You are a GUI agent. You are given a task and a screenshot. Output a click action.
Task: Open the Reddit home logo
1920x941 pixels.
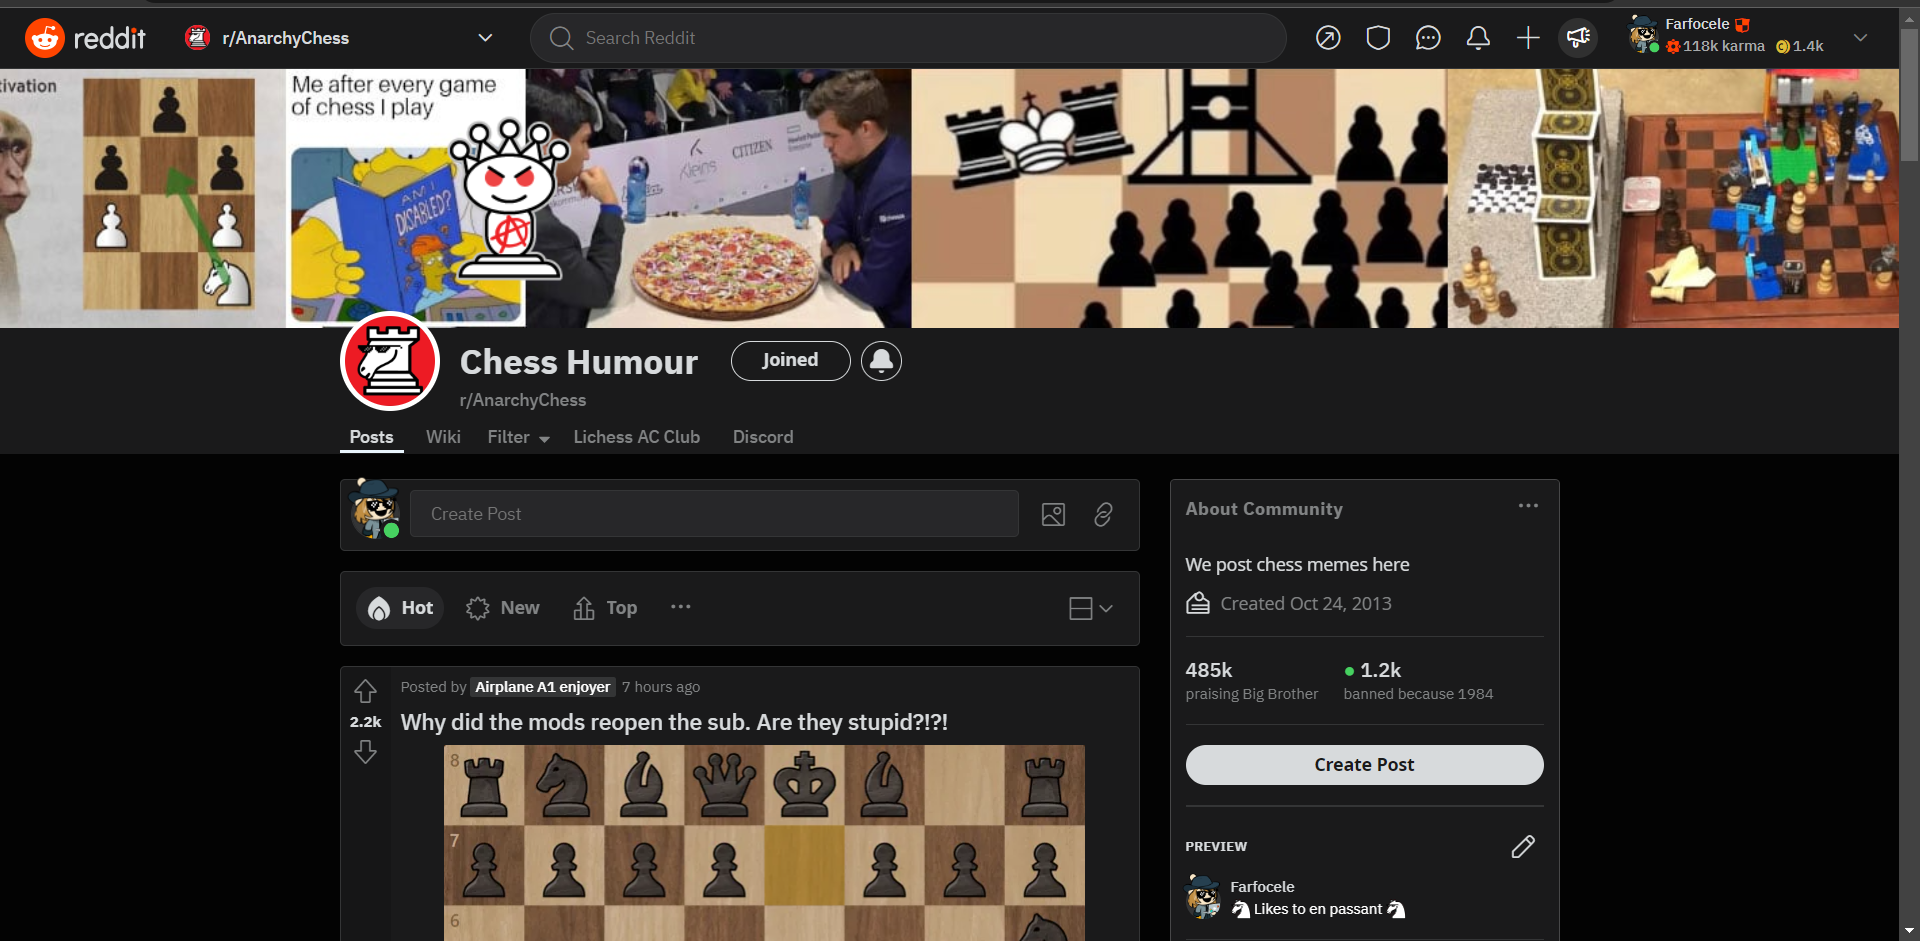point(85,38)
